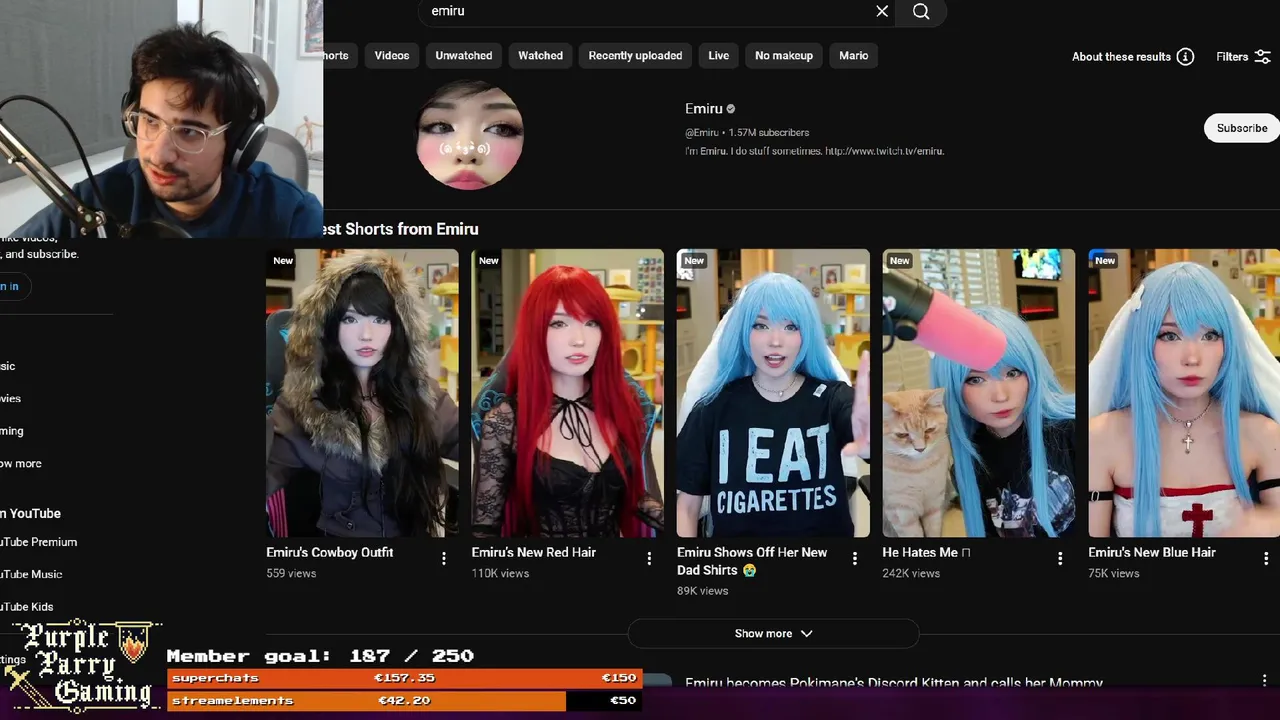Screen dimensions: 1280x720
Task: Click the 110K views text
Action: click(x=500, y=574)
